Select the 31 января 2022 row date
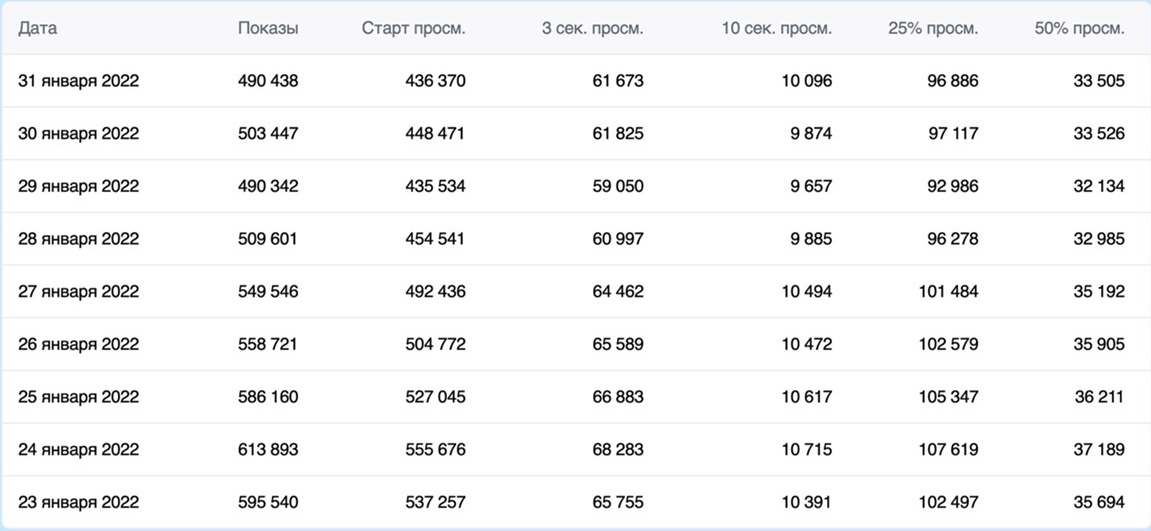Image resolution: width=1151 pixels, height=531 pixels. coord(78,81)
